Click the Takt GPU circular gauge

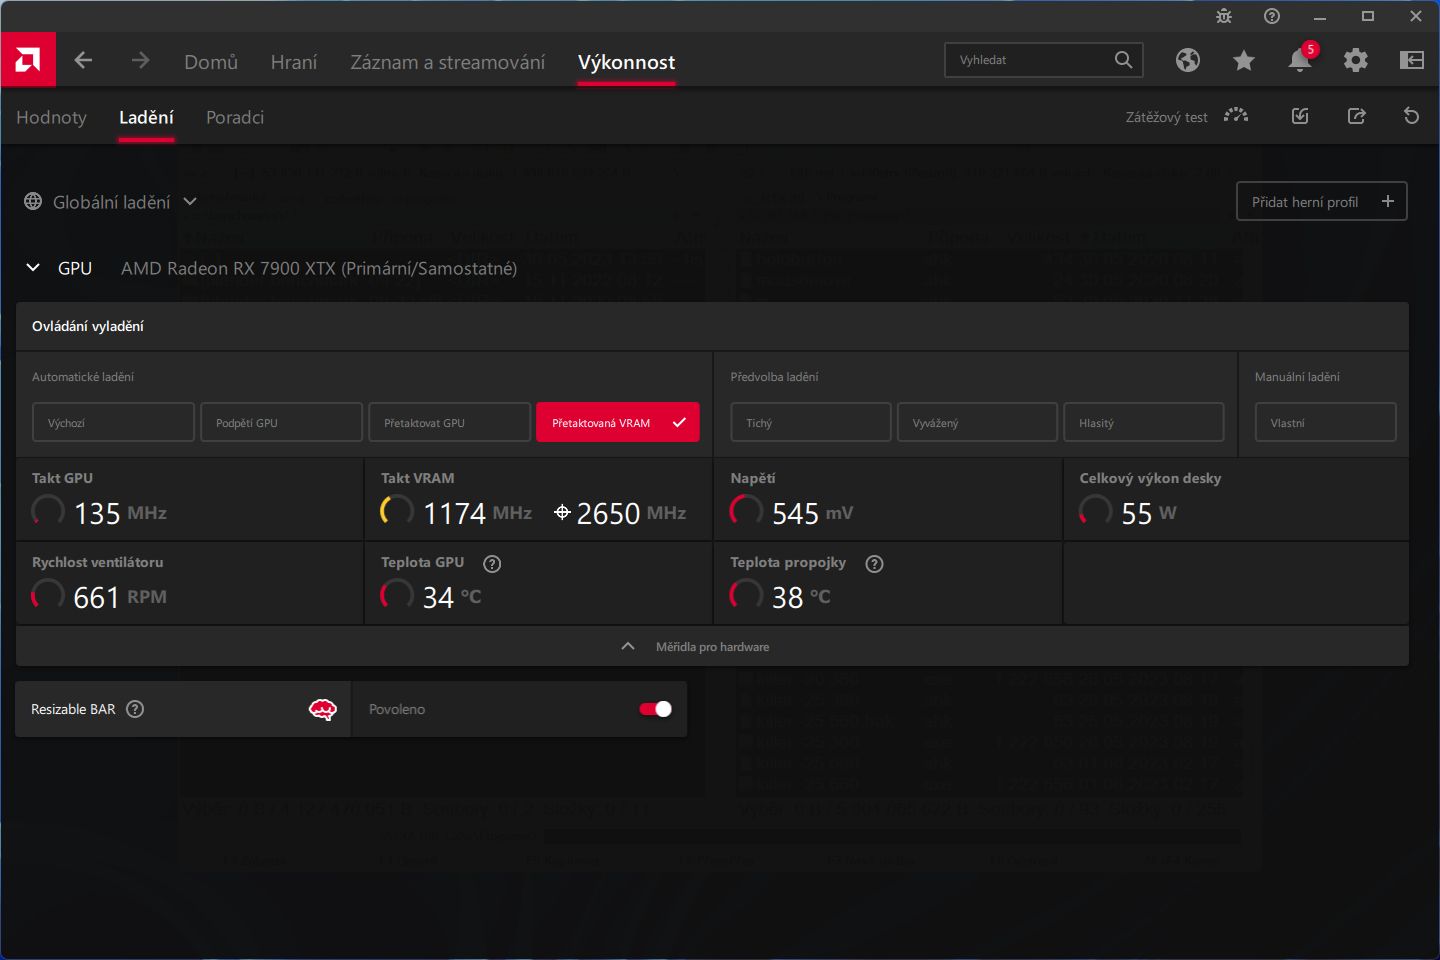coord(48,510)
